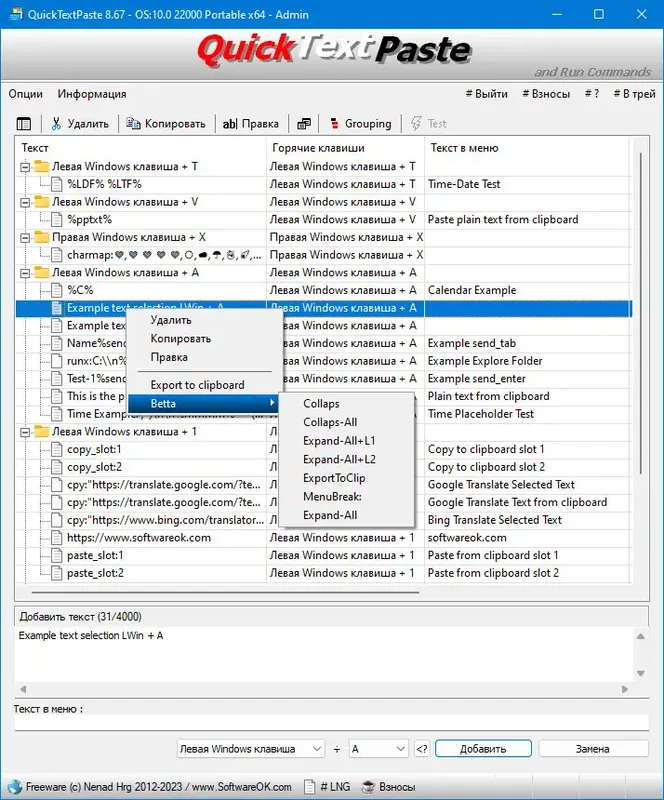
Task: Click the ab| Правка toolbar button
Action: coord(251,123)
